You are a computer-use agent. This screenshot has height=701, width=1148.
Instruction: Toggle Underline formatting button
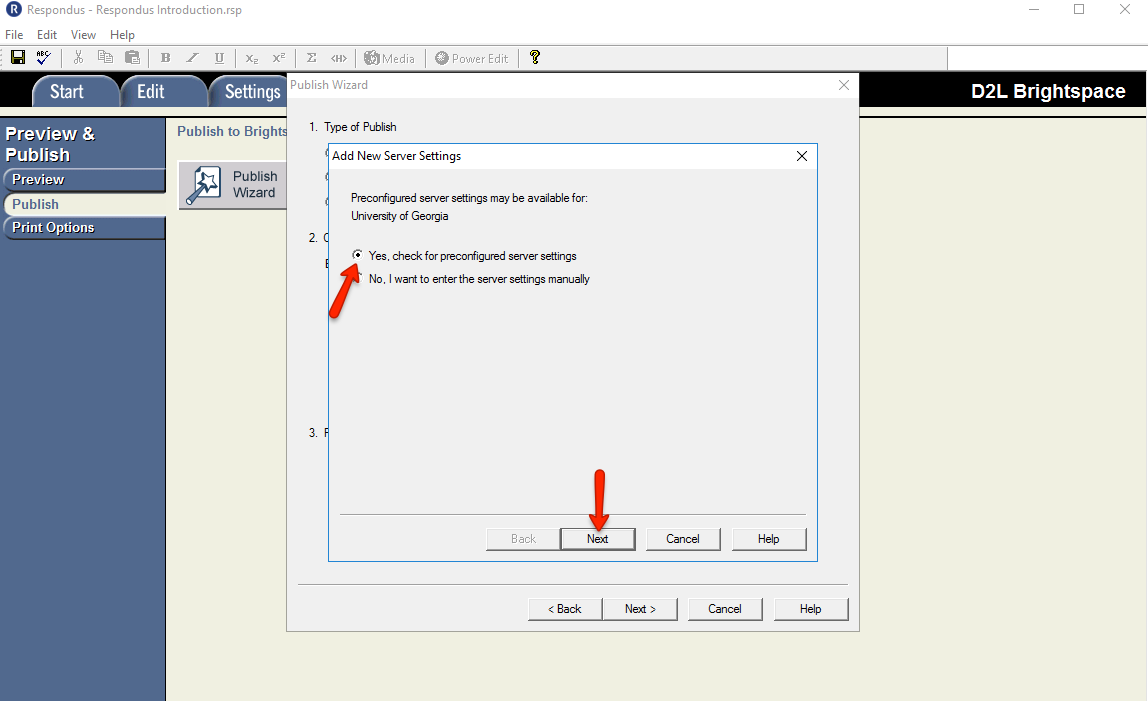[x=219, y=58]
